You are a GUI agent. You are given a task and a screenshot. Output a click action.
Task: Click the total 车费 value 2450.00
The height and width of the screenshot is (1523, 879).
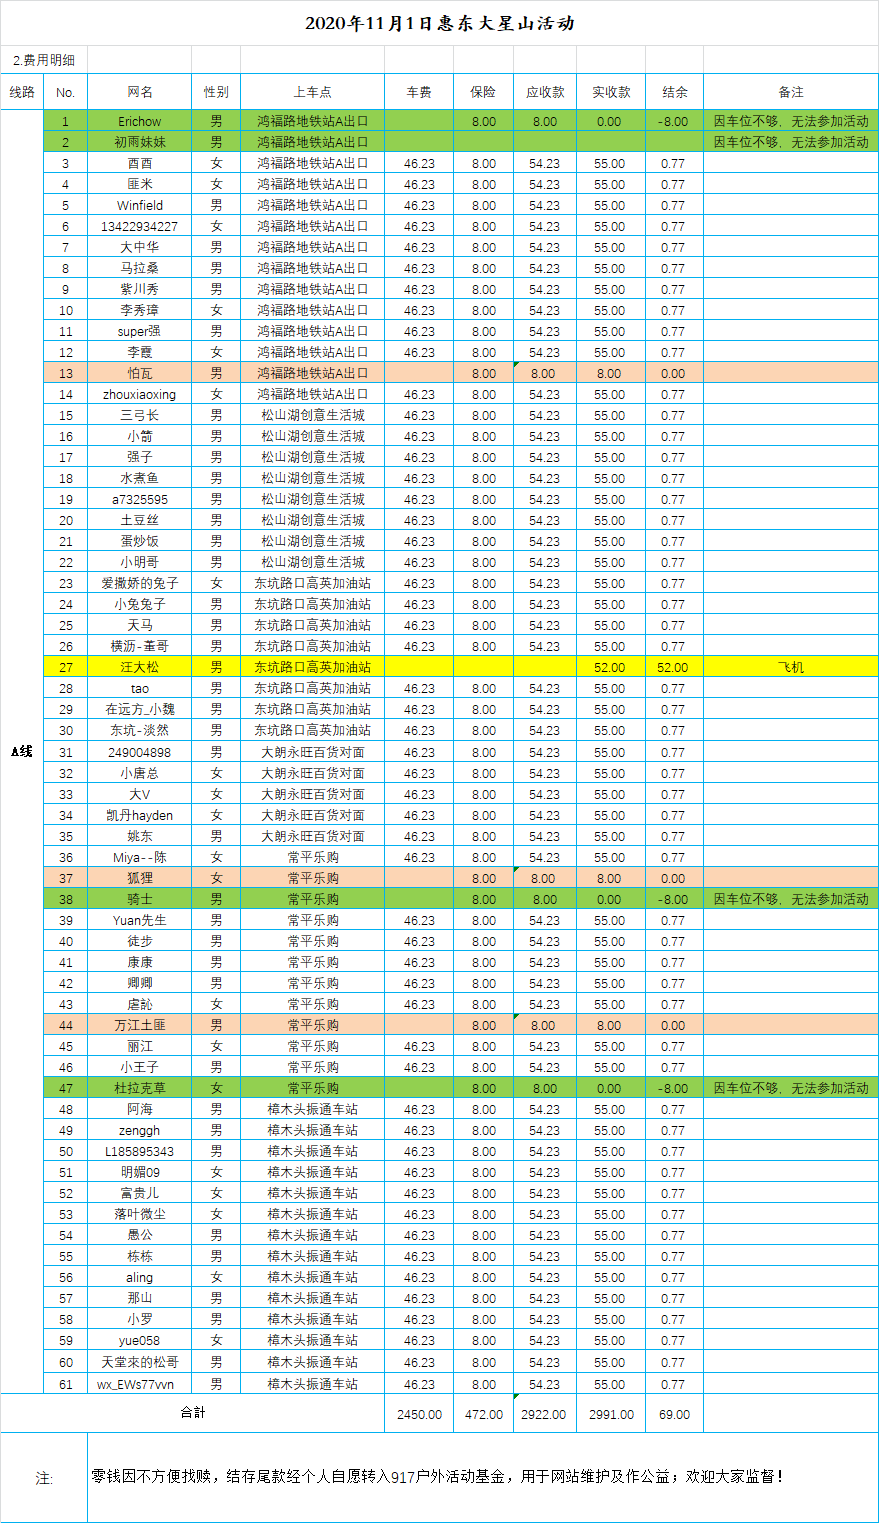point(419,1414)
